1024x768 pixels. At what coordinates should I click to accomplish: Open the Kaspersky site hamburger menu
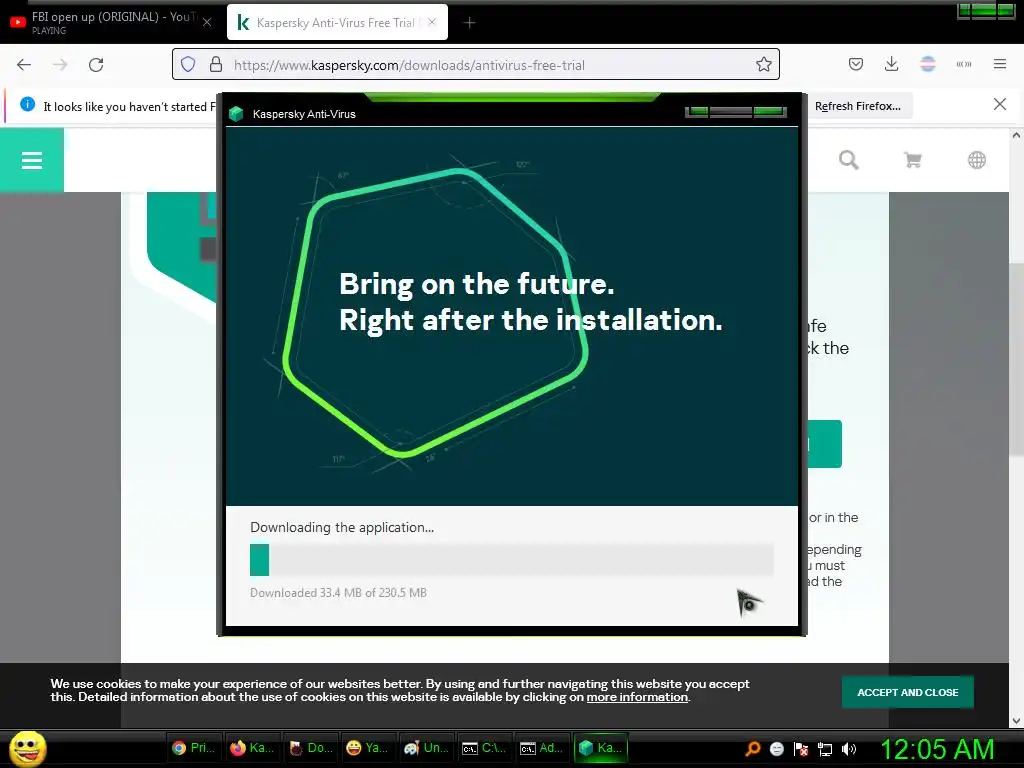tap(31, 160)
